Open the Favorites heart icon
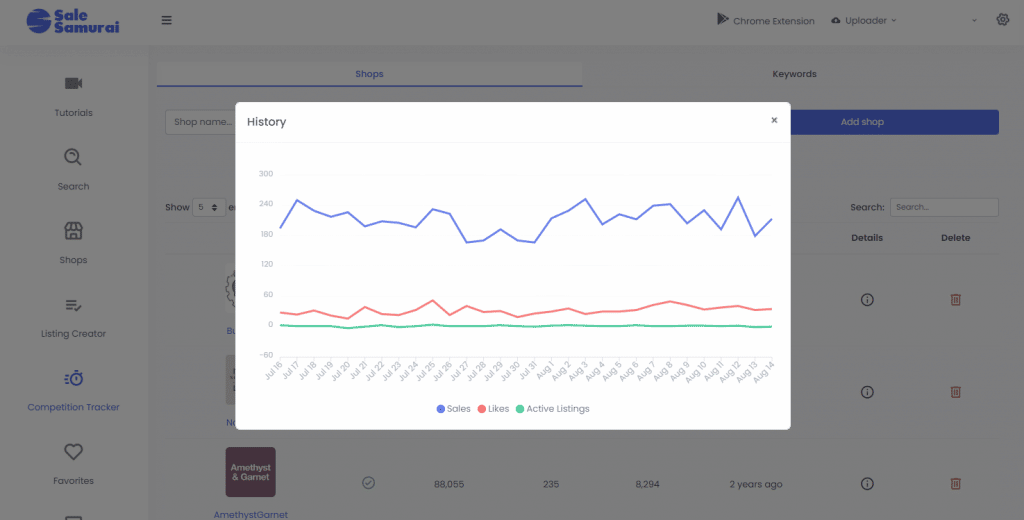 73,451
